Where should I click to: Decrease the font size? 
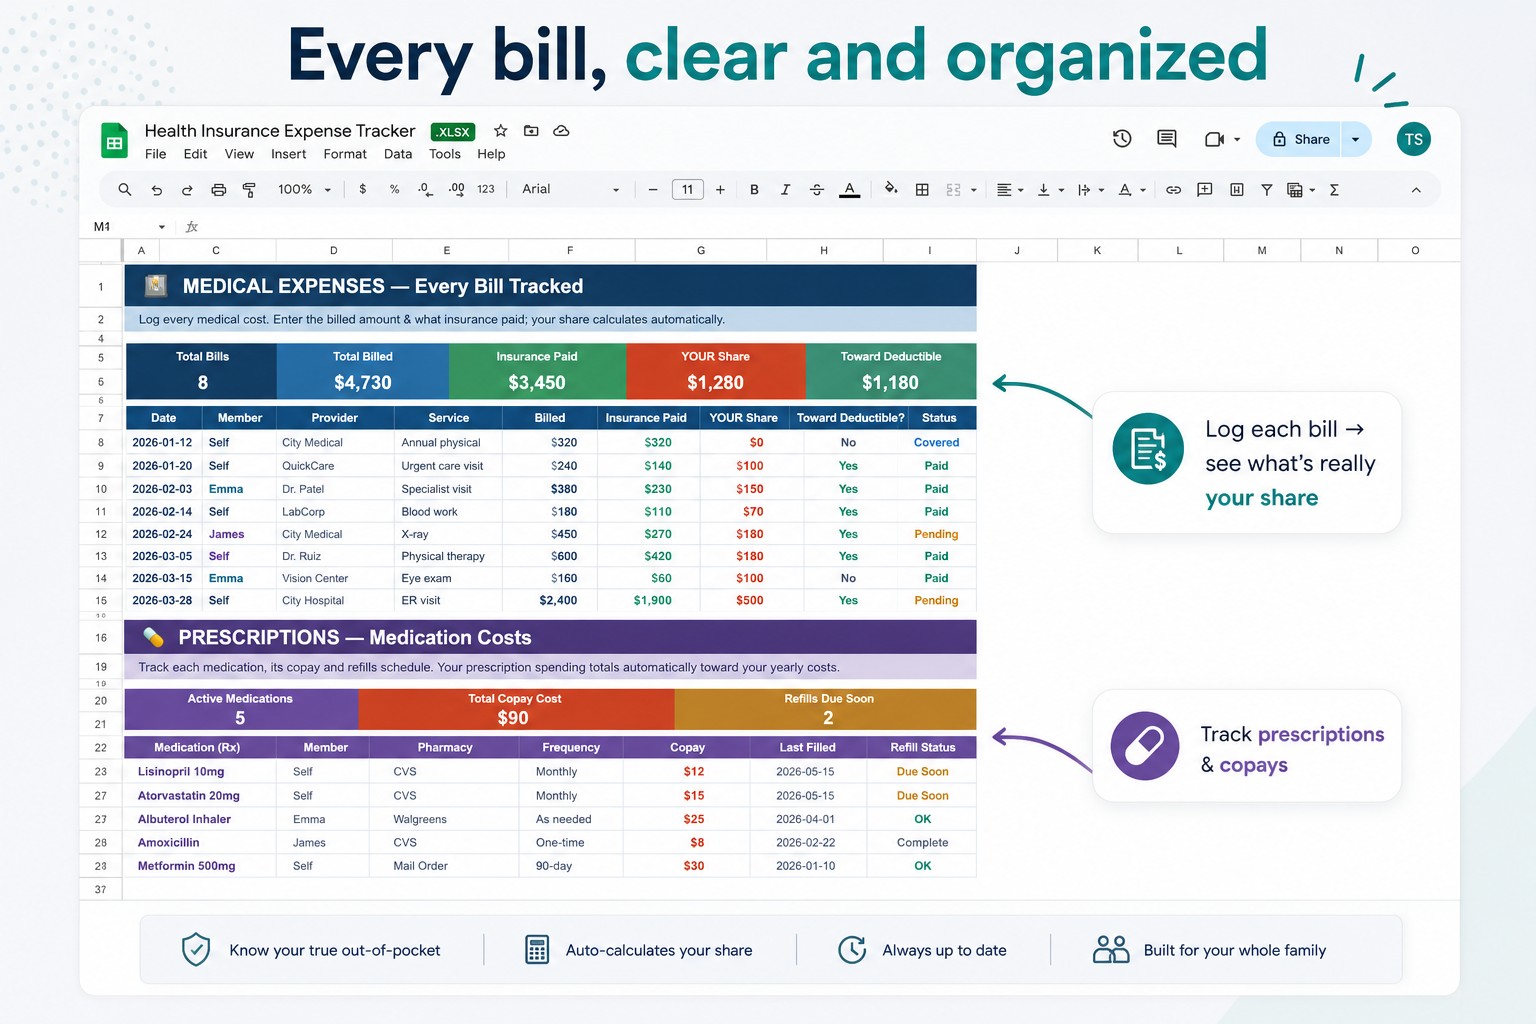653,189
